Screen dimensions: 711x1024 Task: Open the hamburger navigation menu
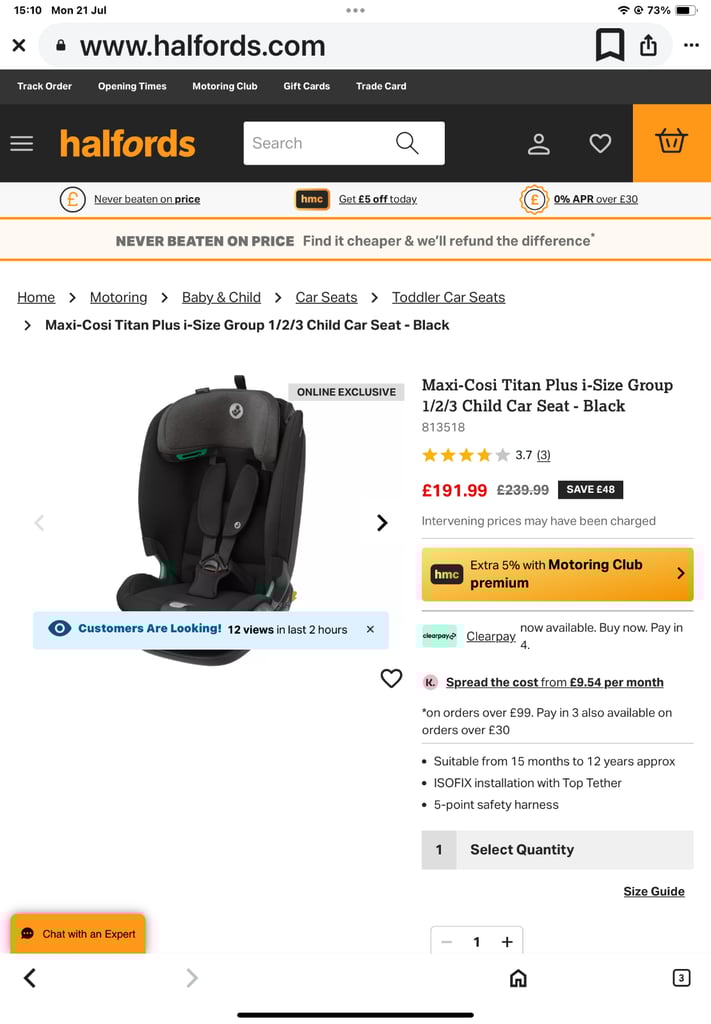(x=22, y=143)
